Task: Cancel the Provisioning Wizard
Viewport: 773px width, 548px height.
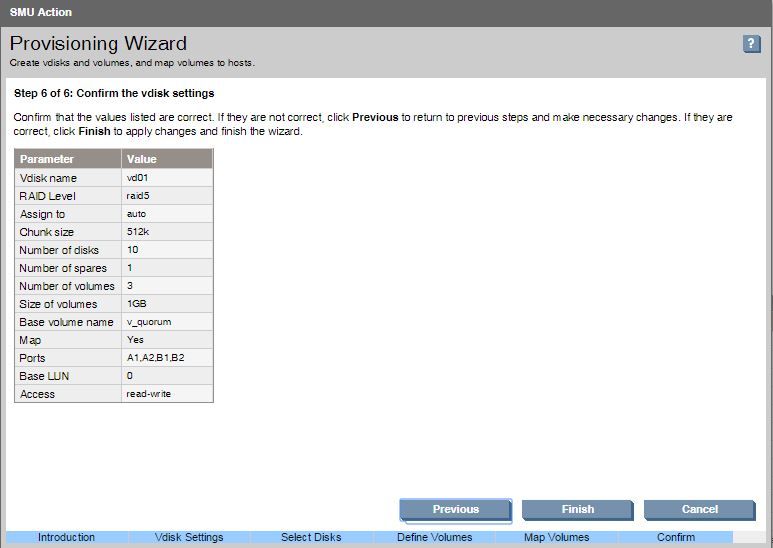Action: (699, 509)
